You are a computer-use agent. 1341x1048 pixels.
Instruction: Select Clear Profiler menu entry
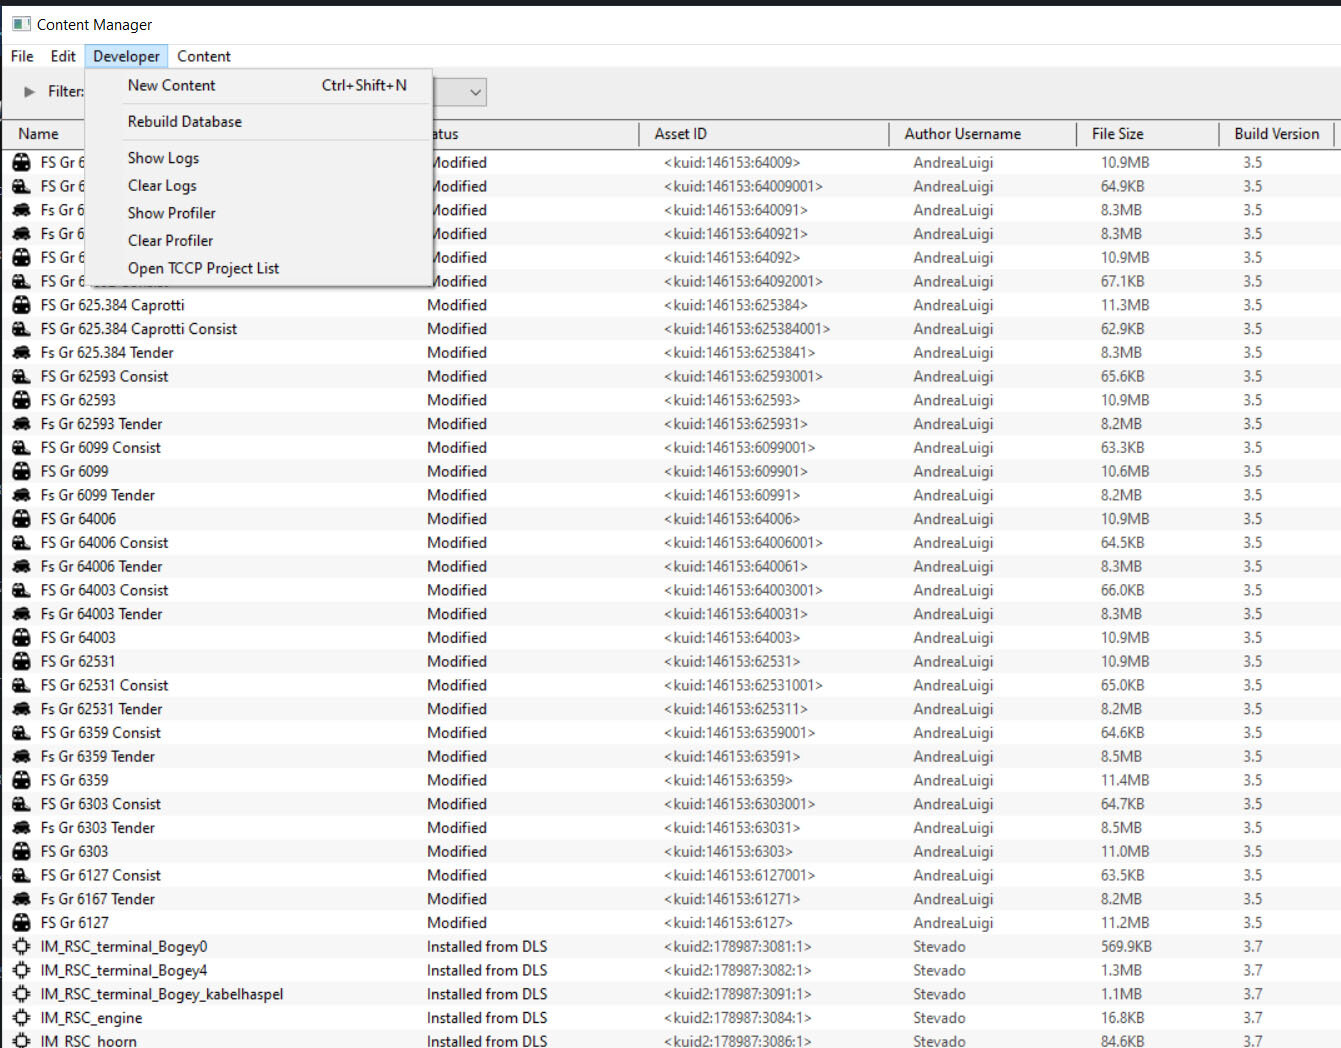click(x=259, y=241)
